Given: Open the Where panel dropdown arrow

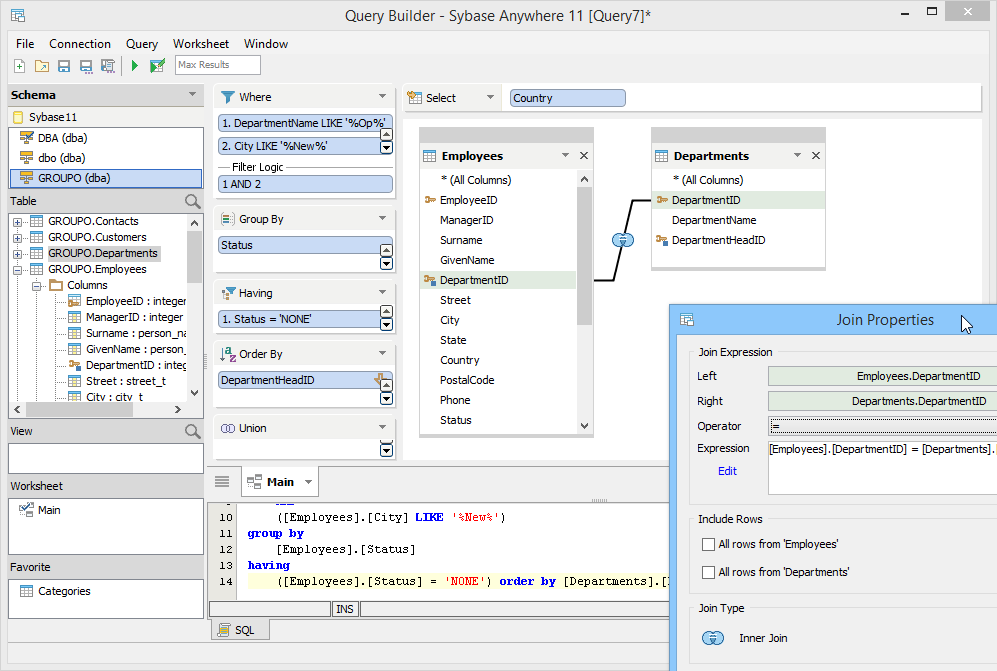Looking at the screenshot, I should tap(382, 96).
